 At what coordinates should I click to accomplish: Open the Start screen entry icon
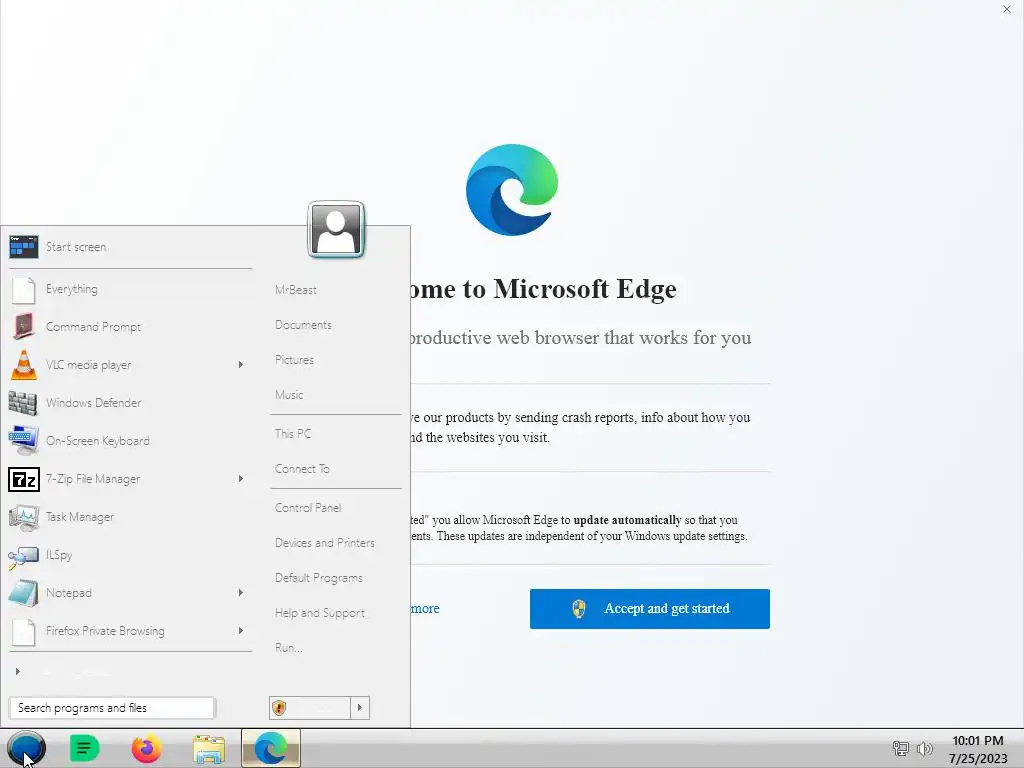tap(24, 247)
